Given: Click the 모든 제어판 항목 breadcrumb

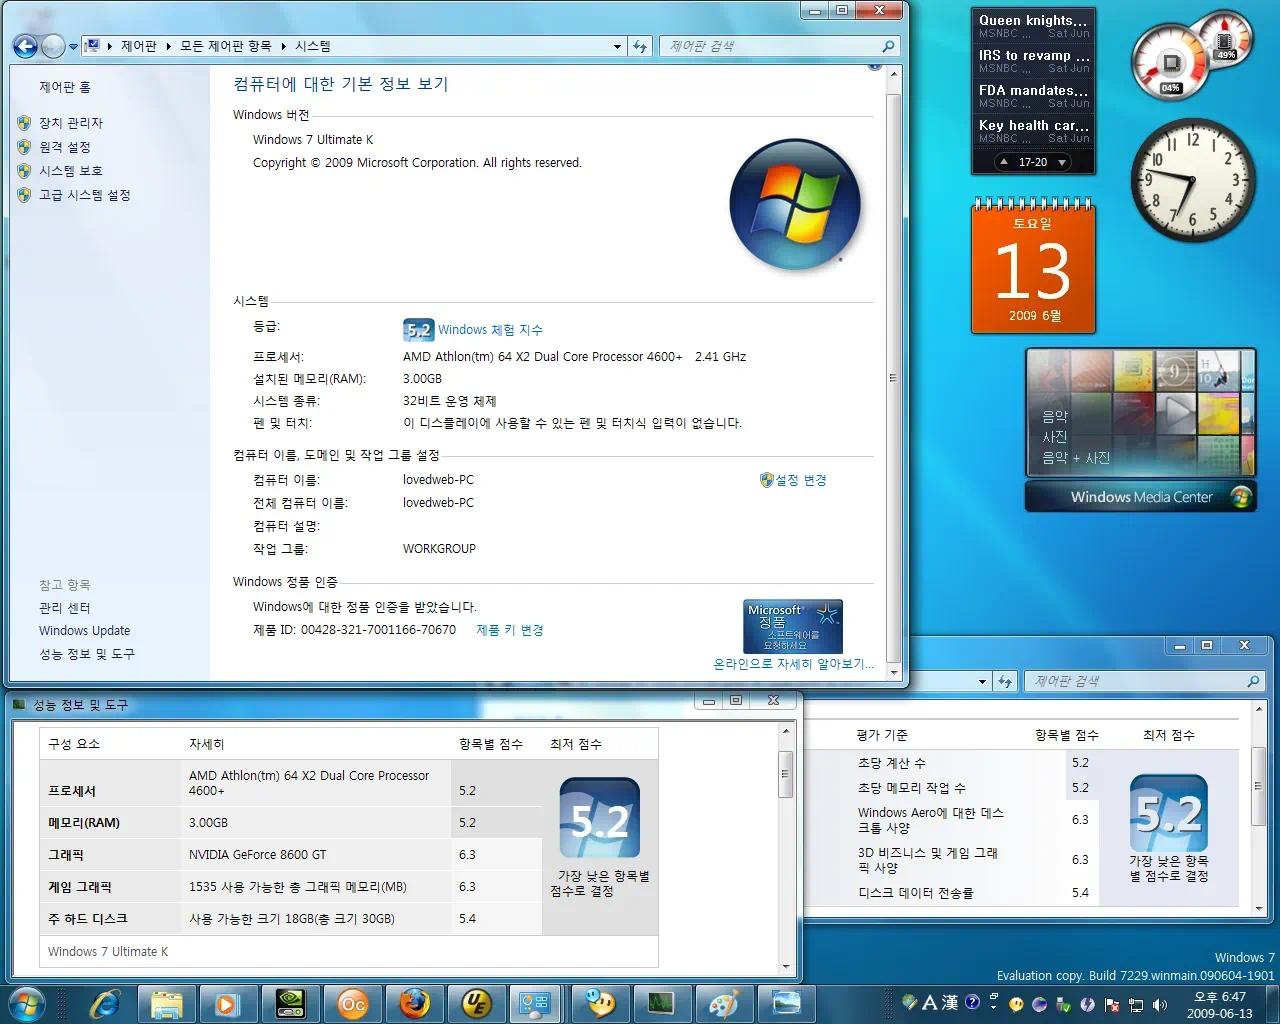Looking at the screenshot, I should [226, 46].
